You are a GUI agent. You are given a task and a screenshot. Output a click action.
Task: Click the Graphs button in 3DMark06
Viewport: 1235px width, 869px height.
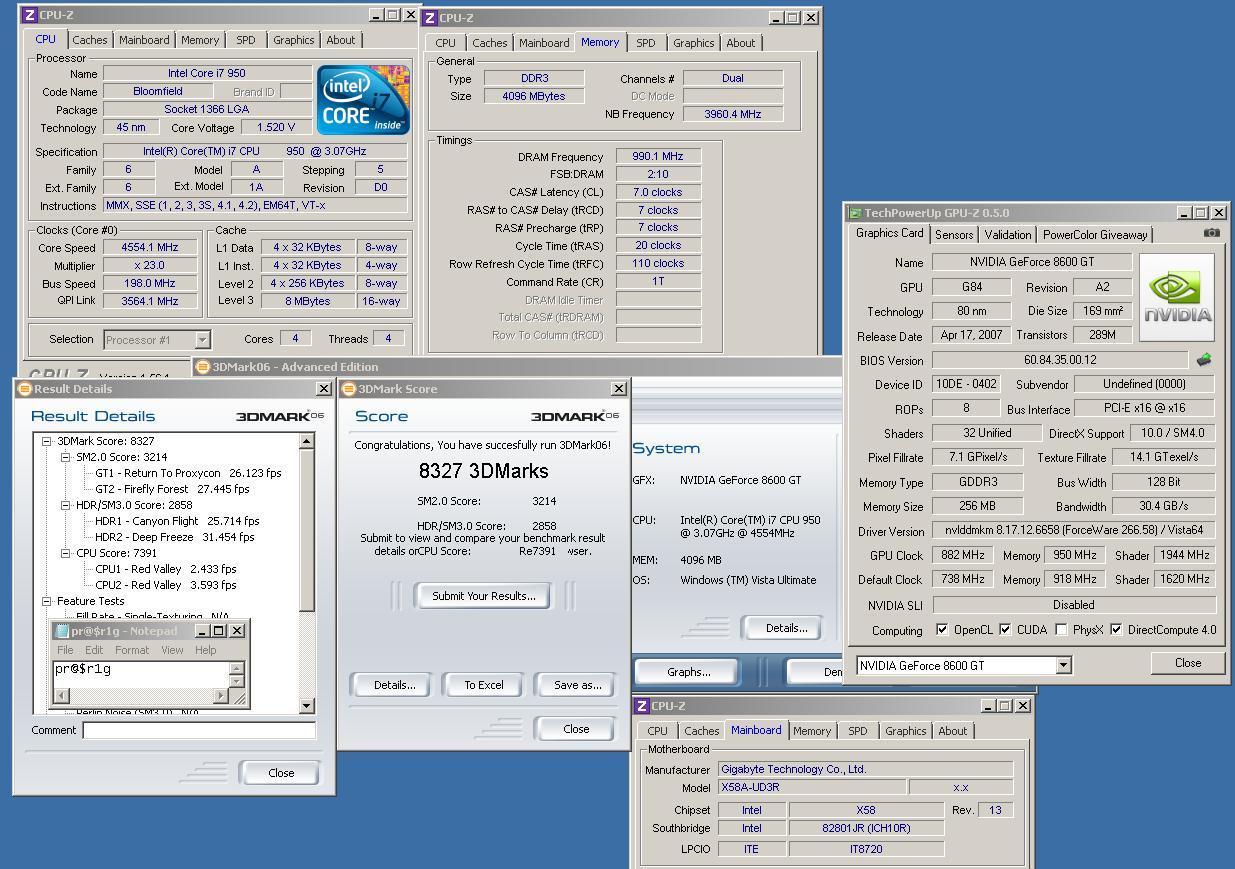[x=688, y=672]
